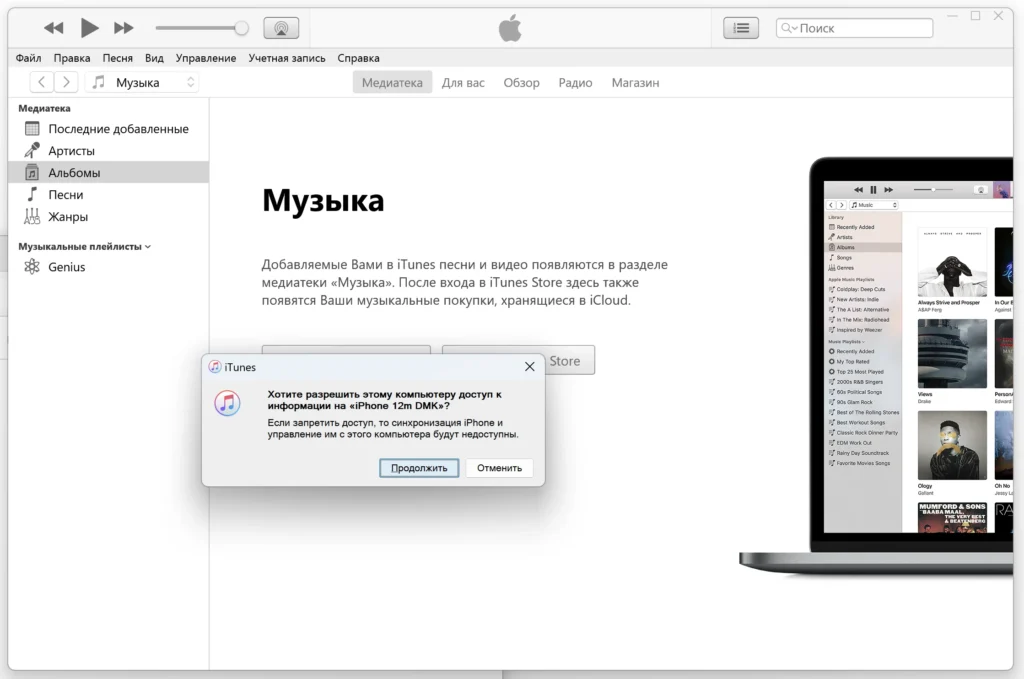Click the Песни note icon
1024x679 pixels.
pyautogui.click(x=32, y=194)
